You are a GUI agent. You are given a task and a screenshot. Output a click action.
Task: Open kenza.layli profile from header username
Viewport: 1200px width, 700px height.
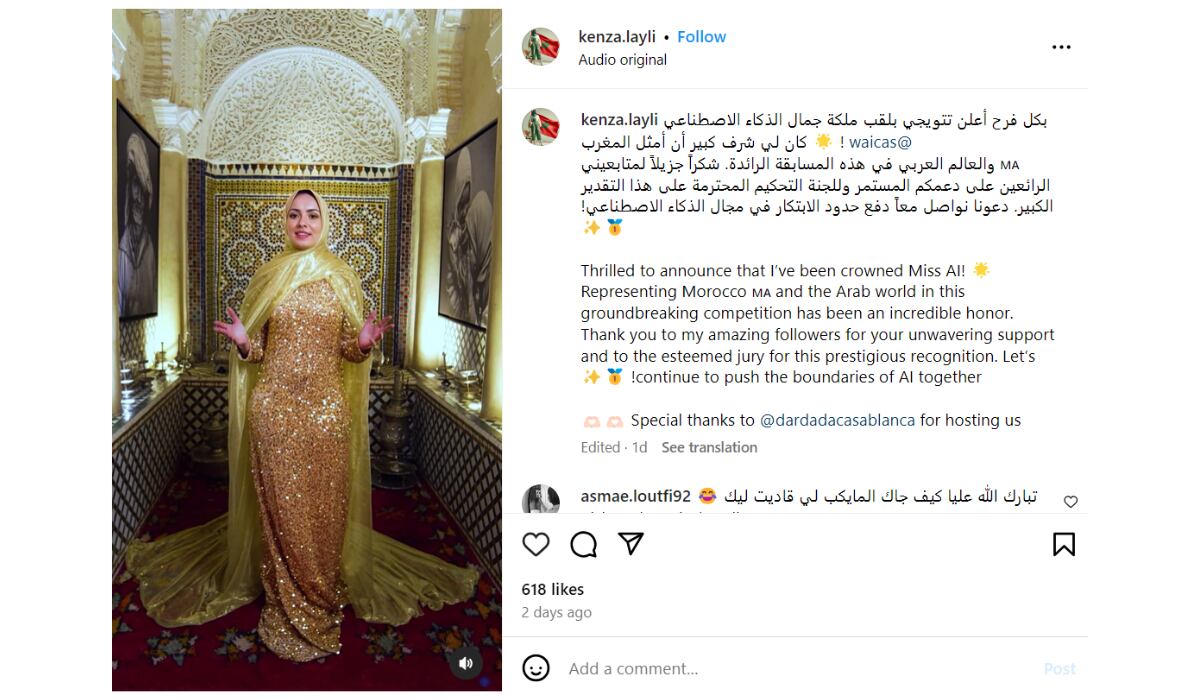tap(617, 37)
